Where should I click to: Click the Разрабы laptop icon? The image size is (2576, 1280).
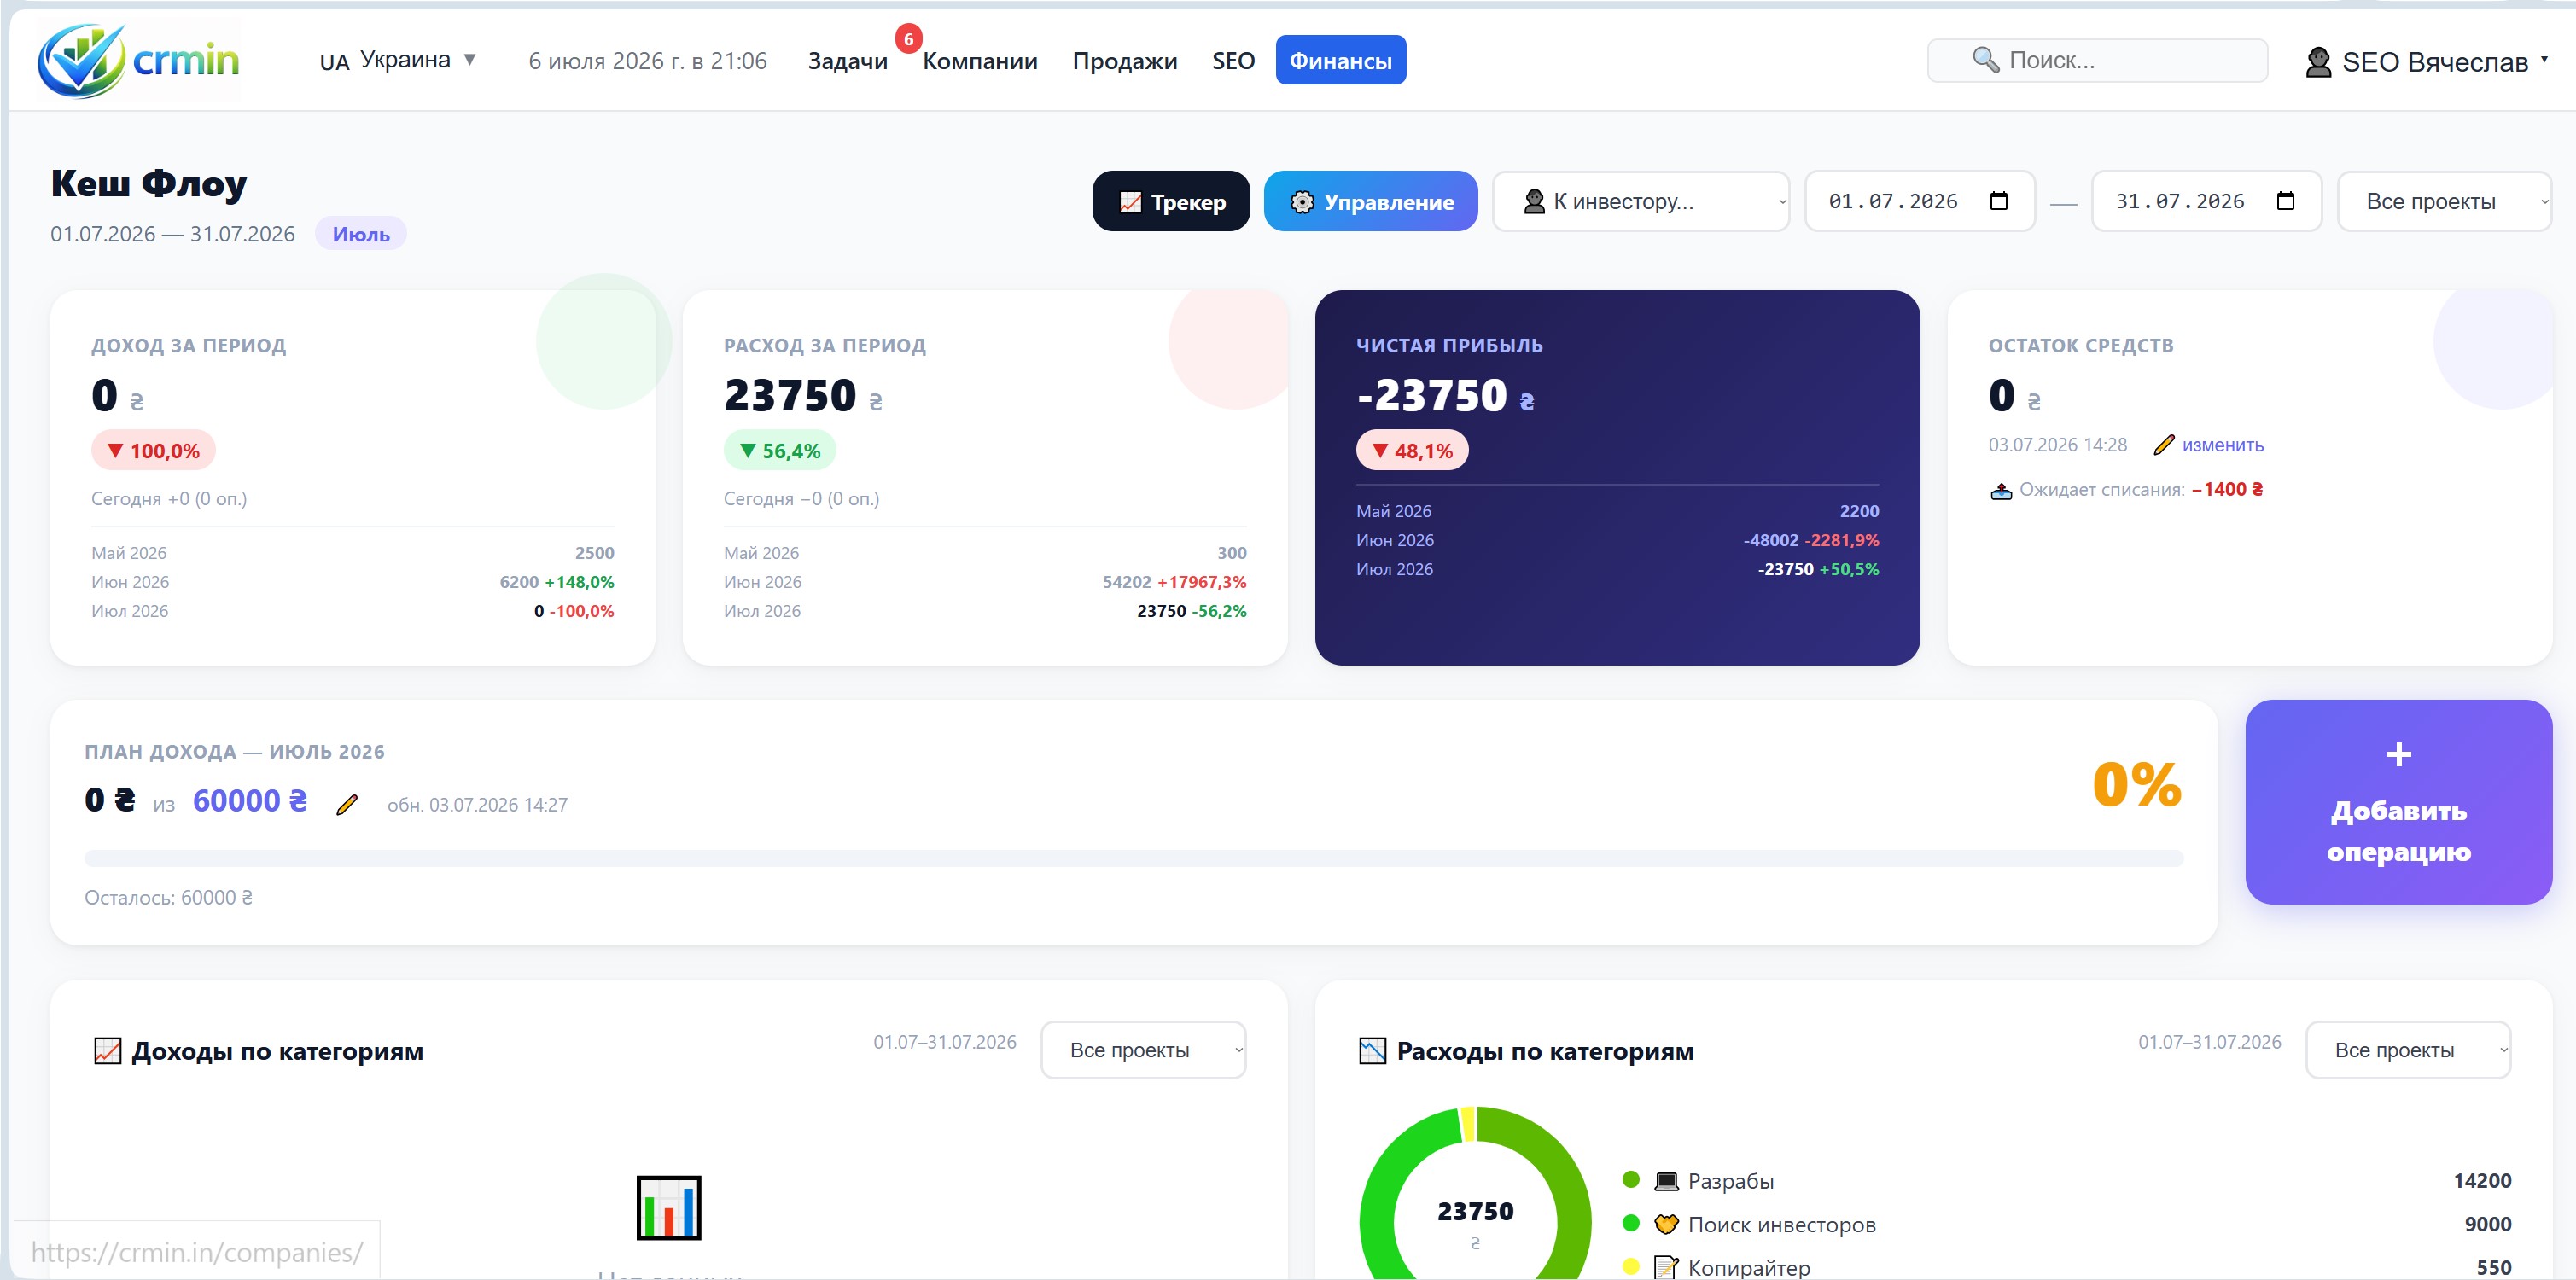[1666, 1181]
